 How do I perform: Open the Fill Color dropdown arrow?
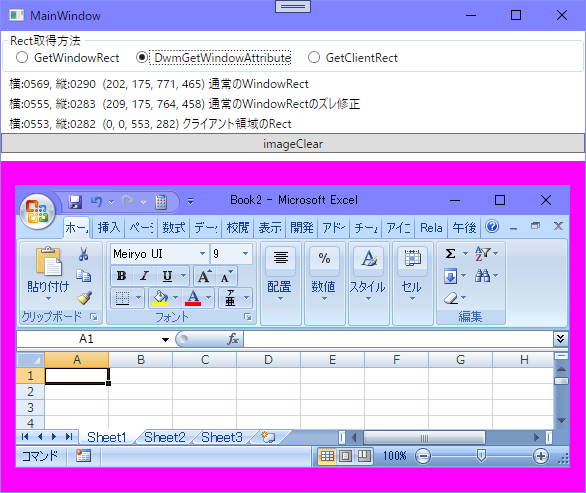175,298
